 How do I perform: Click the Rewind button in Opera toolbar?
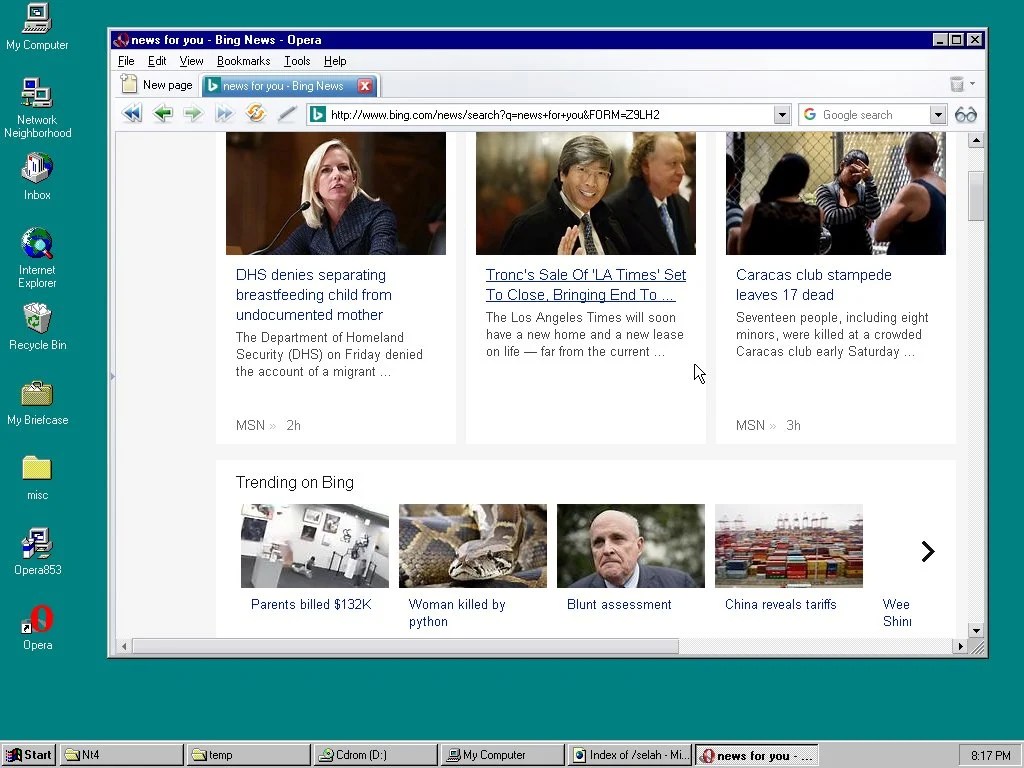[132, 114]
